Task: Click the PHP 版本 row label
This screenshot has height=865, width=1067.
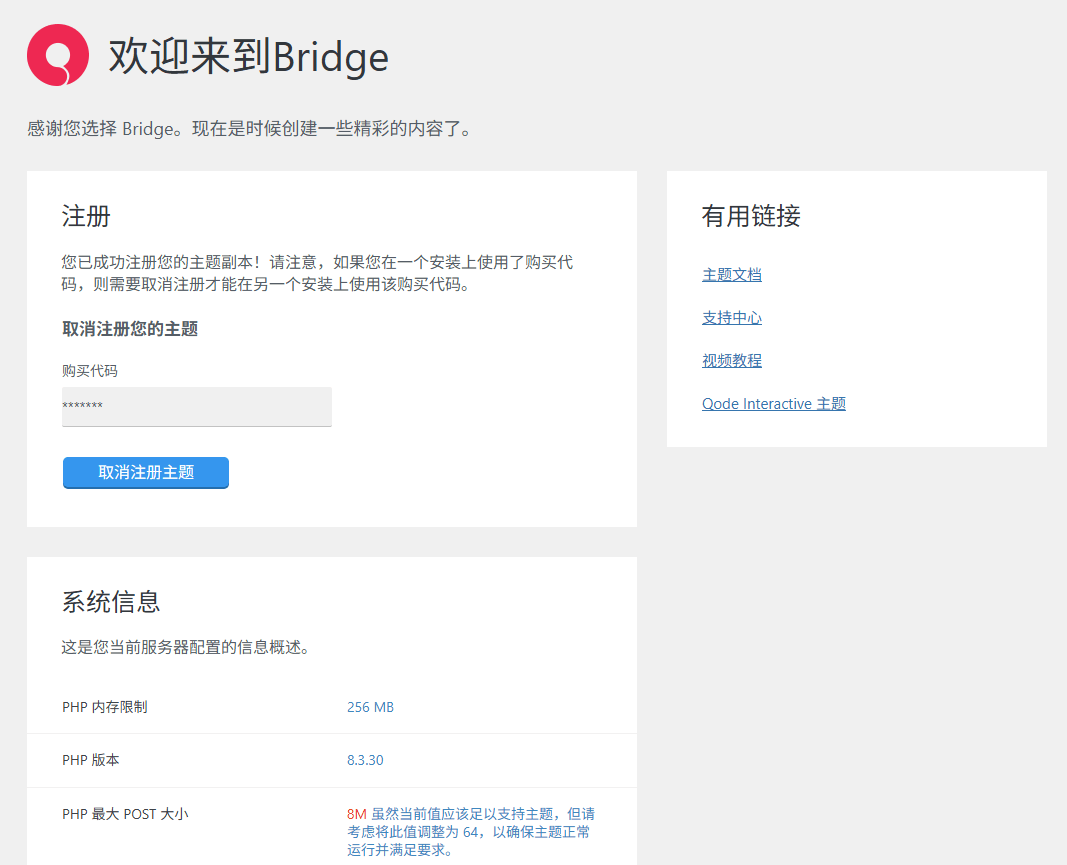Action: (91, 760)
